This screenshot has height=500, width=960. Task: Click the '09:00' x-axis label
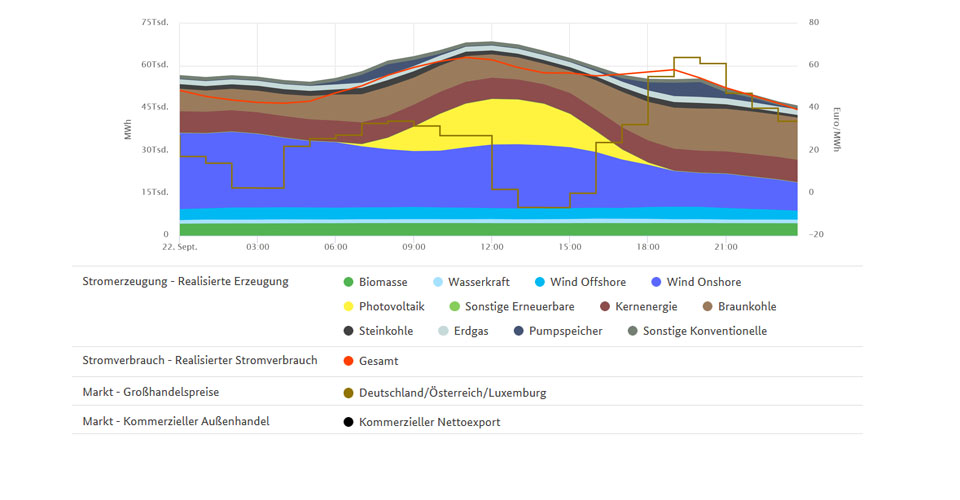pos(414,247)
